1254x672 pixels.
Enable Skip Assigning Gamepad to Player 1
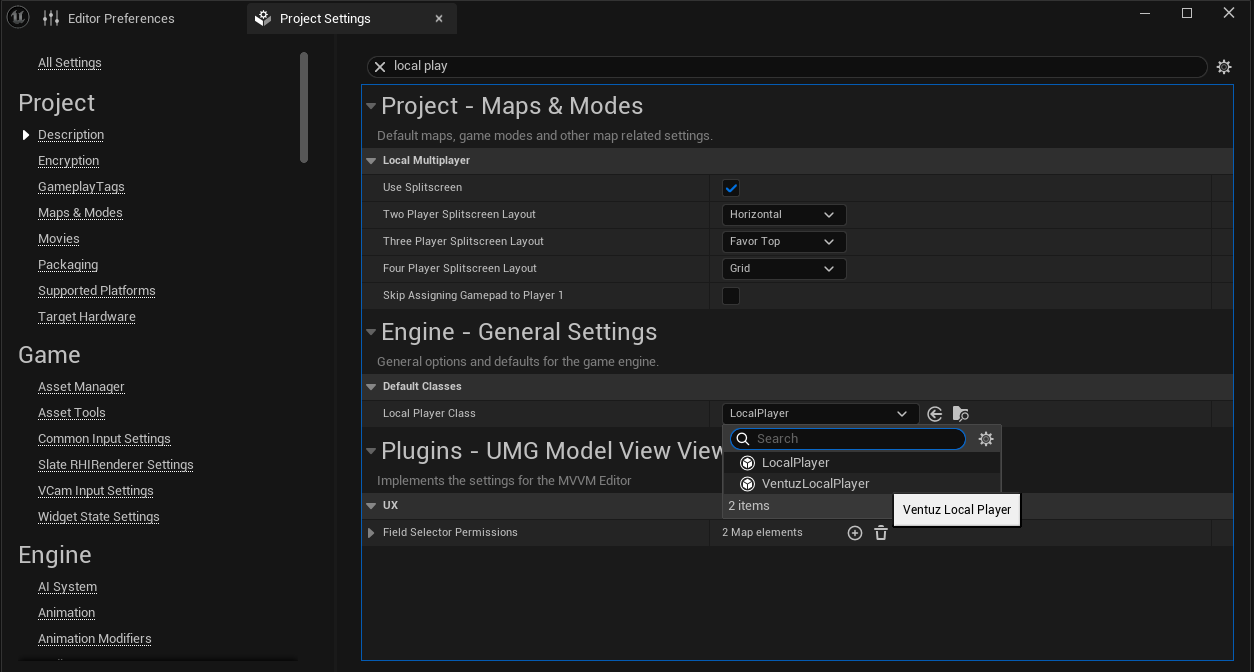731,296
